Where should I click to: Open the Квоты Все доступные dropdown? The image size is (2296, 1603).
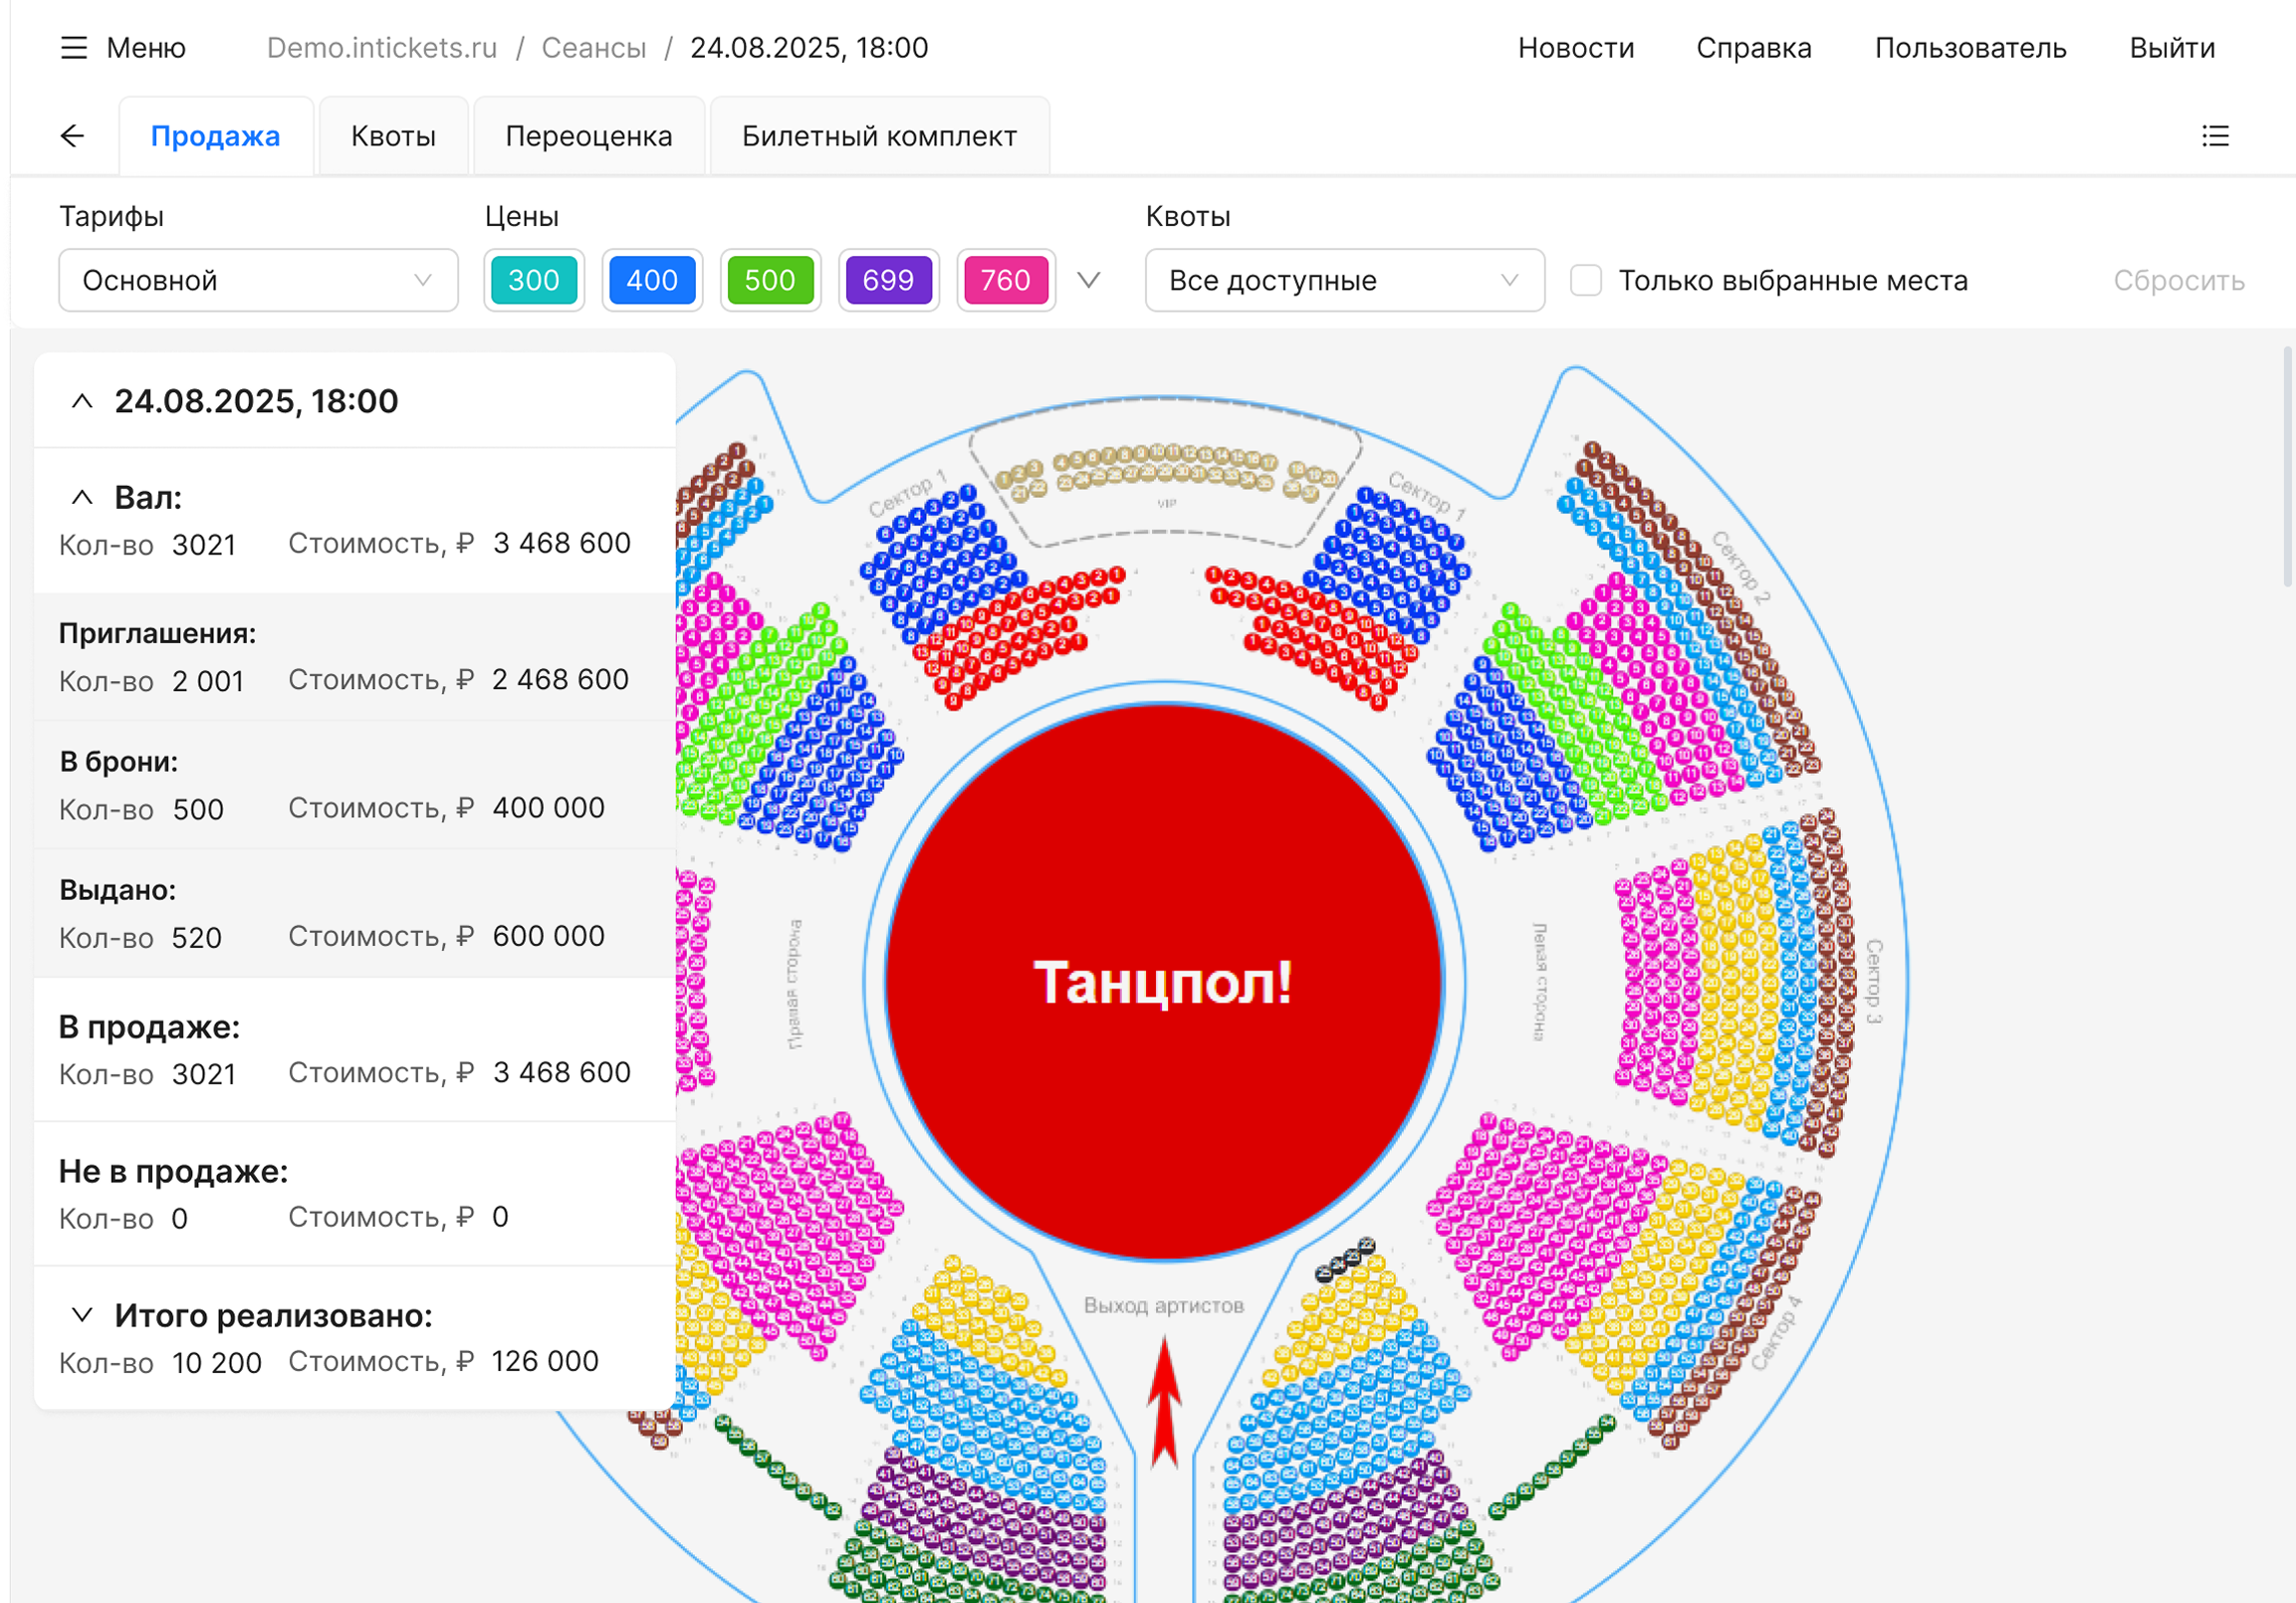pos(1344,280)
